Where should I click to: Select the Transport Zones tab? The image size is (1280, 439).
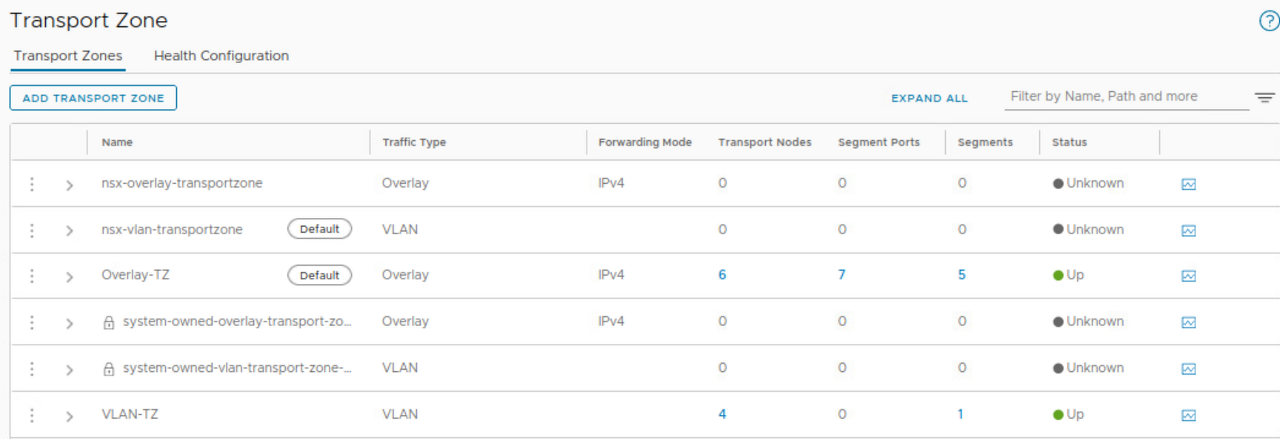point(68,56)
